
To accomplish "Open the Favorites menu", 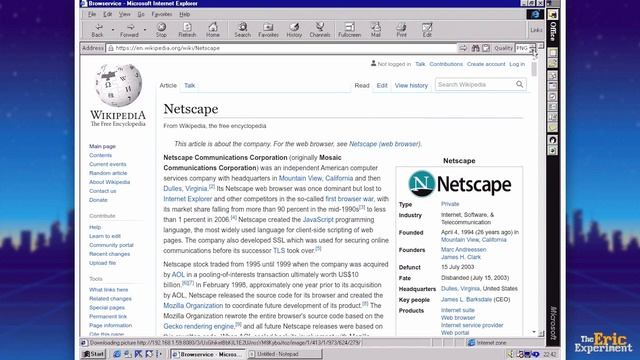I will (162, 14).
